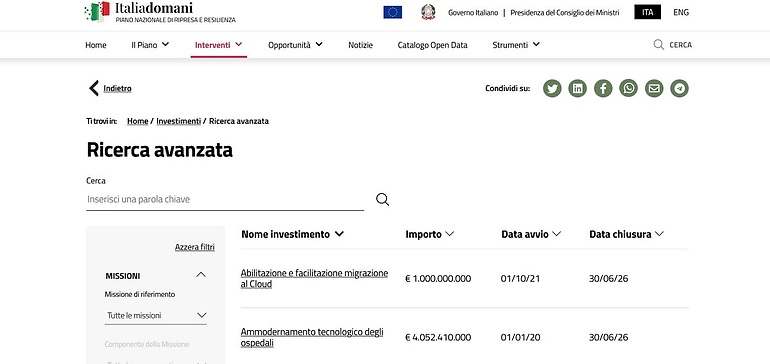Image resolution: width=770 pixels, height=364 pixels.
Task: Sort by Data chiusura column
Action: pos(627,234)
